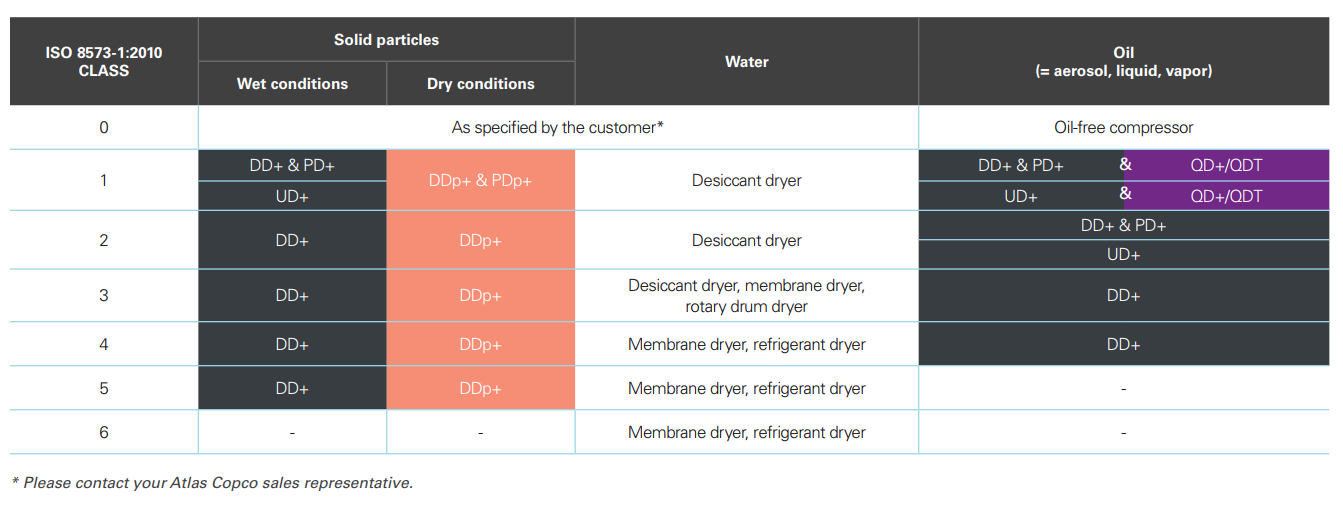Click the Dry conditions subheader

point(480,84)
